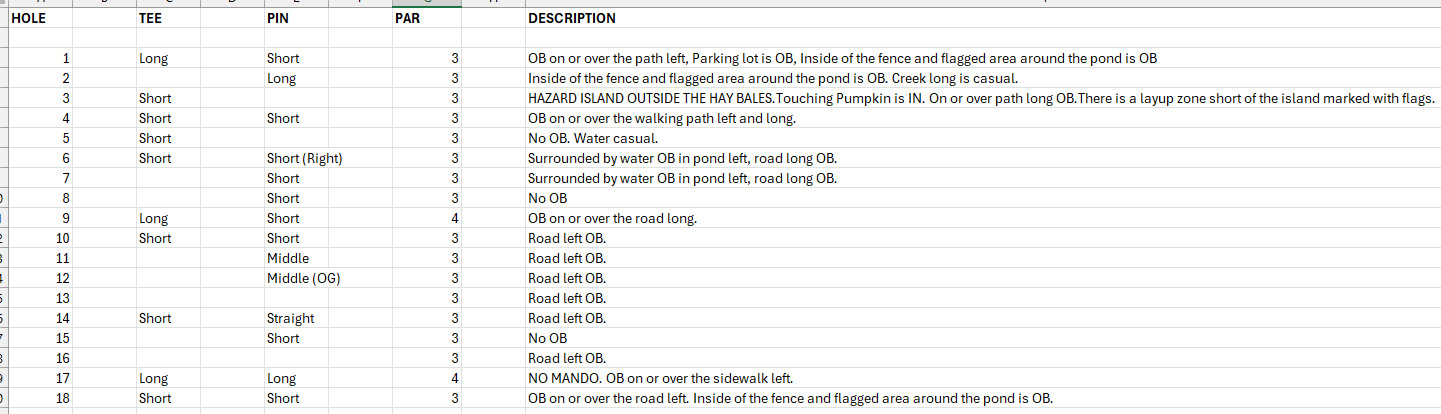Image resolution: width=1441 pixels, height=414 pixels.
Task: Click hole number 13 cell
Action: [x=64, y=298]
